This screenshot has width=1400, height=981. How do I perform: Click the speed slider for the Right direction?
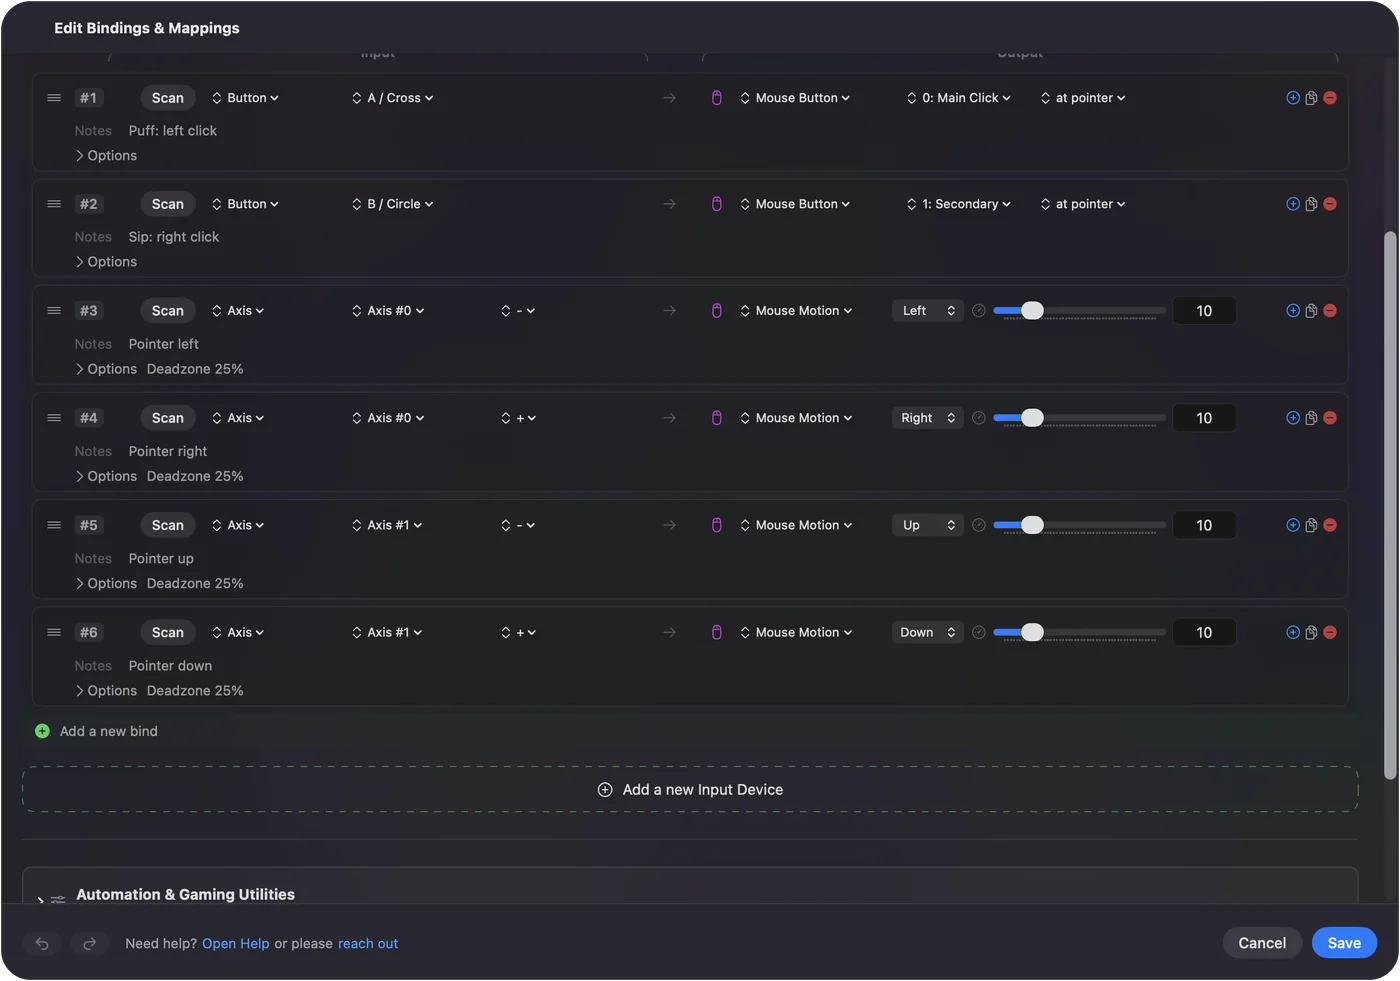[1079, 418]
